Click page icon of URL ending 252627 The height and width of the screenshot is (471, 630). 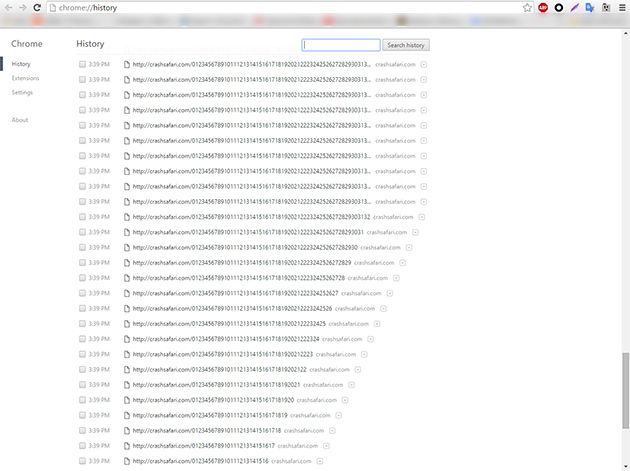click(127, 293)
